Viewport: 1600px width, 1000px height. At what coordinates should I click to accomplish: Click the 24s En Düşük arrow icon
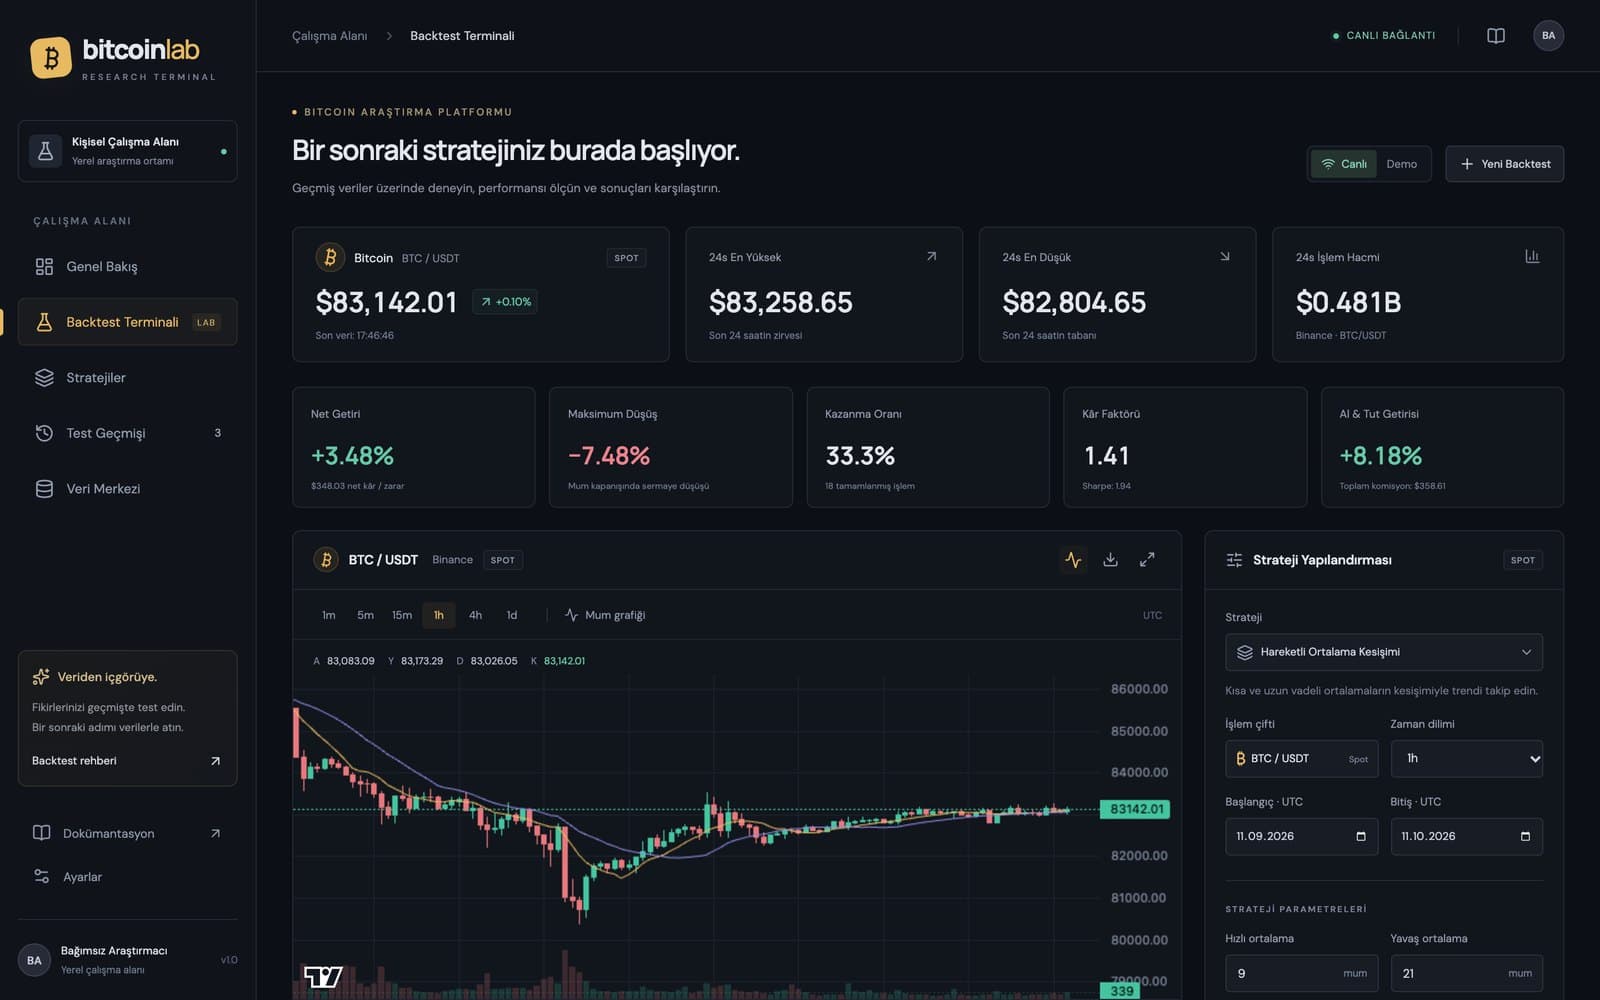point(1225,257)
